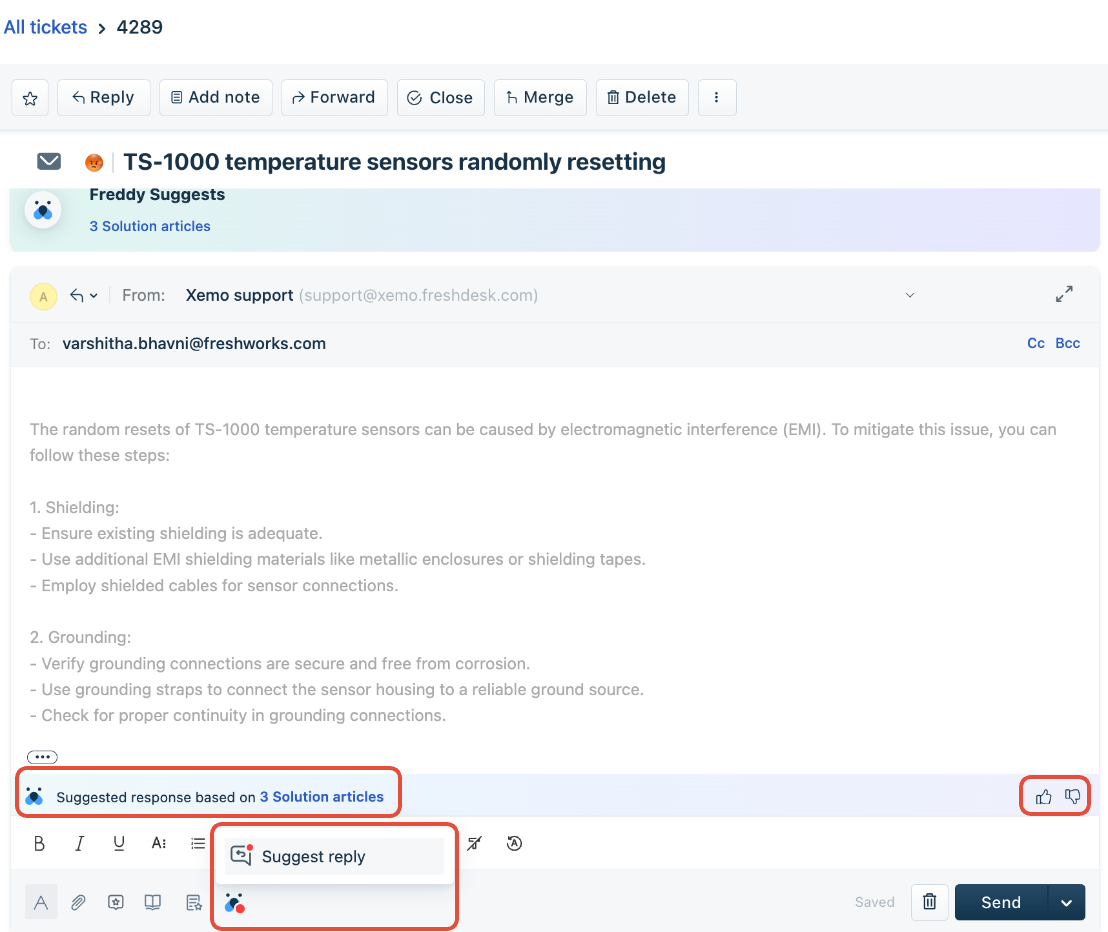Click the ticket subject title
The width and height of the screenshot is (1108, 932).
[x=394, y=162]
